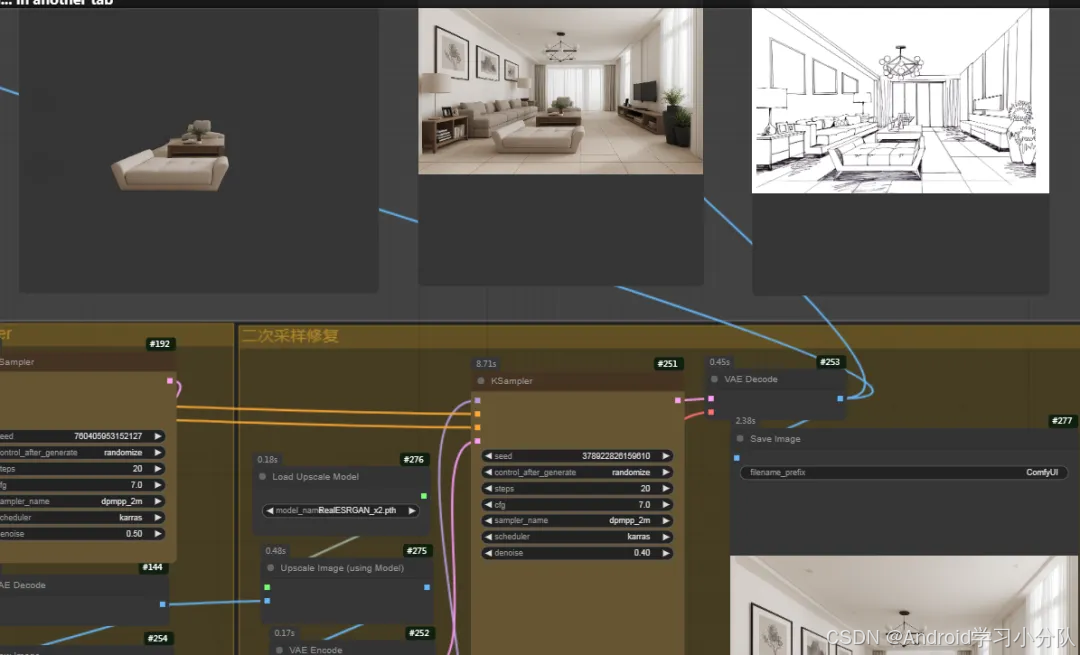
Task: Collapse the Save Image #277 node dot
Action: coord(740,439)
